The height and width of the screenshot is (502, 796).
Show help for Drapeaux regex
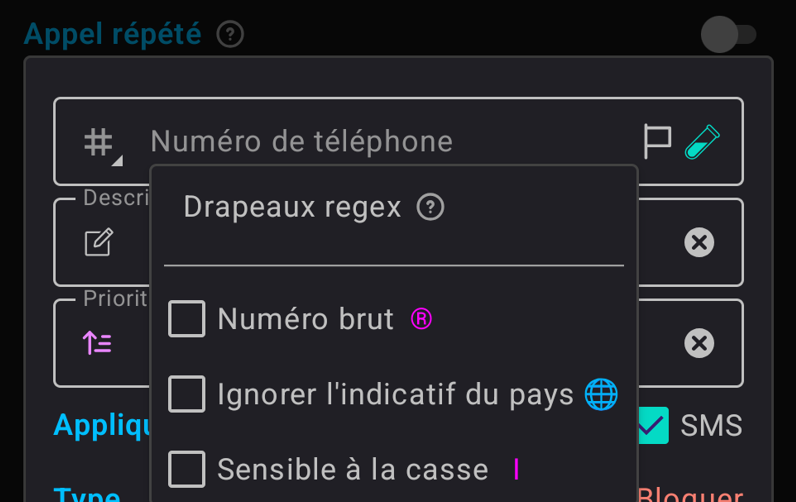click(430, 208)
